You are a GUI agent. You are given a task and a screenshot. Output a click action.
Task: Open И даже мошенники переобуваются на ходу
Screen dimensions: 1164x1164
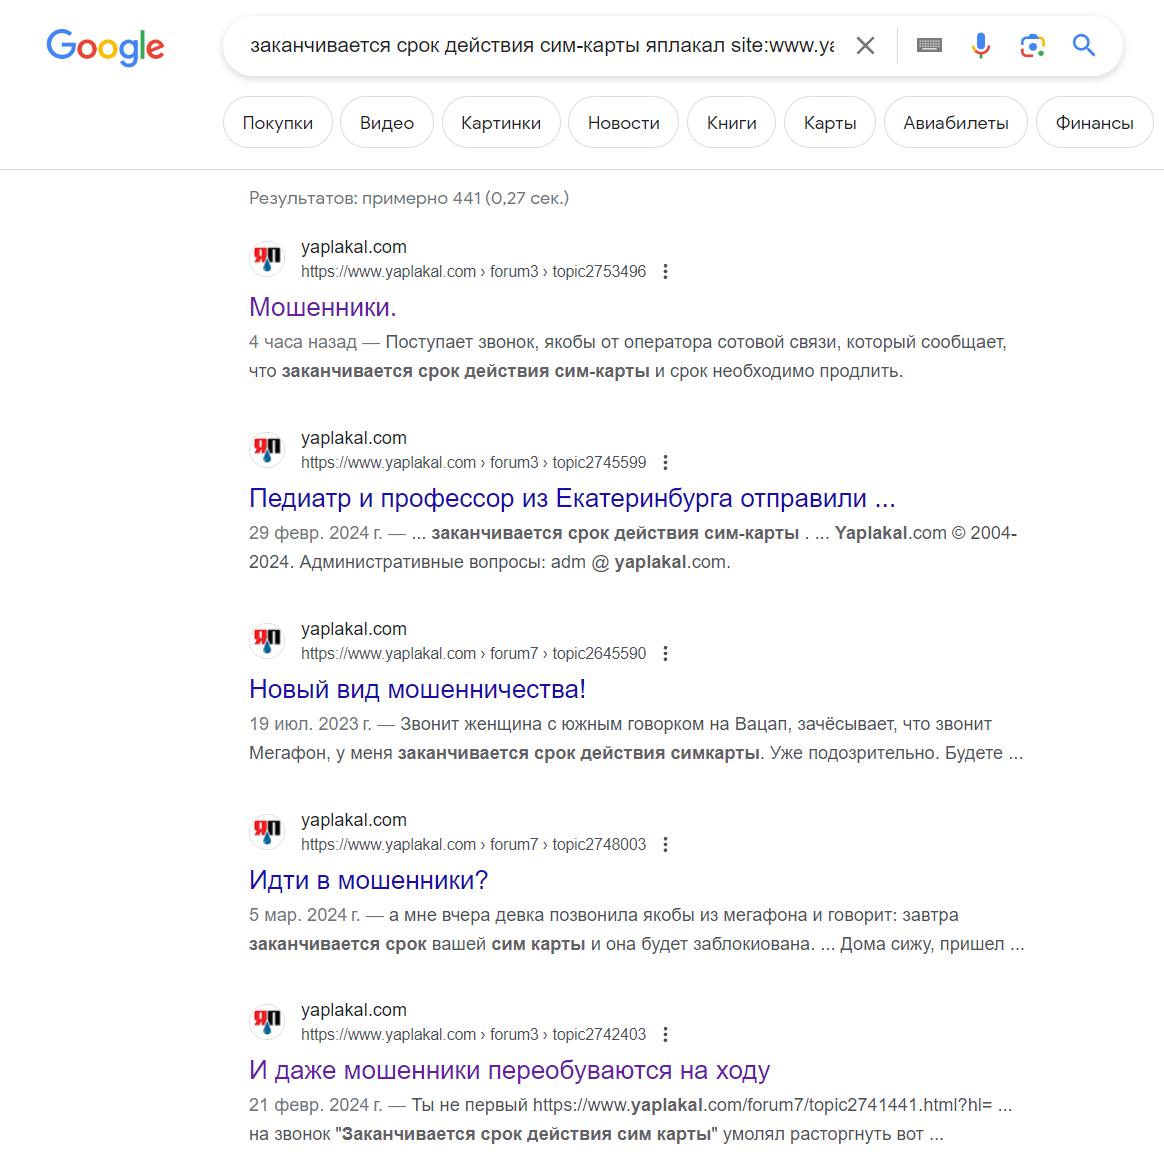509,1070
